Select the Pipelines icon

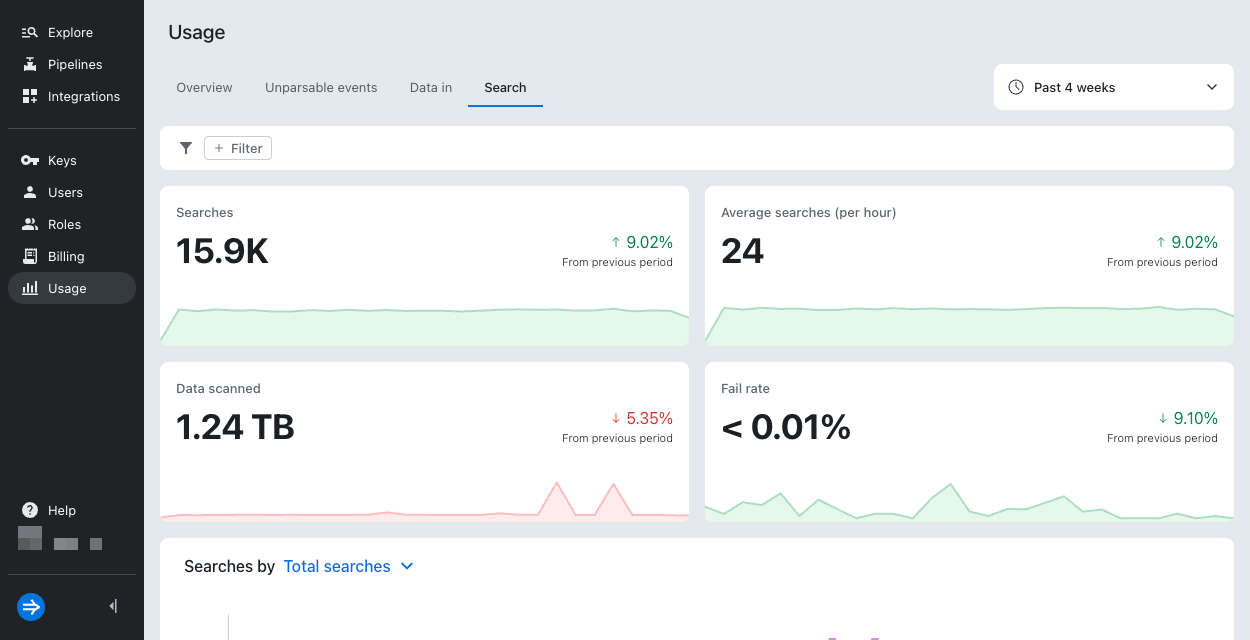tap(28, 64)
